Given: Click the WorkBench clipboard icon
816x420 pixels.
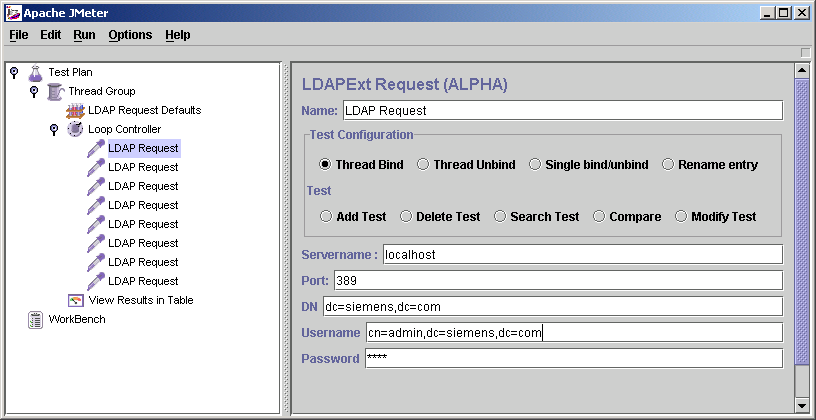Looking at the screenshot, I should pyautogui.click(x=35, y=319).
